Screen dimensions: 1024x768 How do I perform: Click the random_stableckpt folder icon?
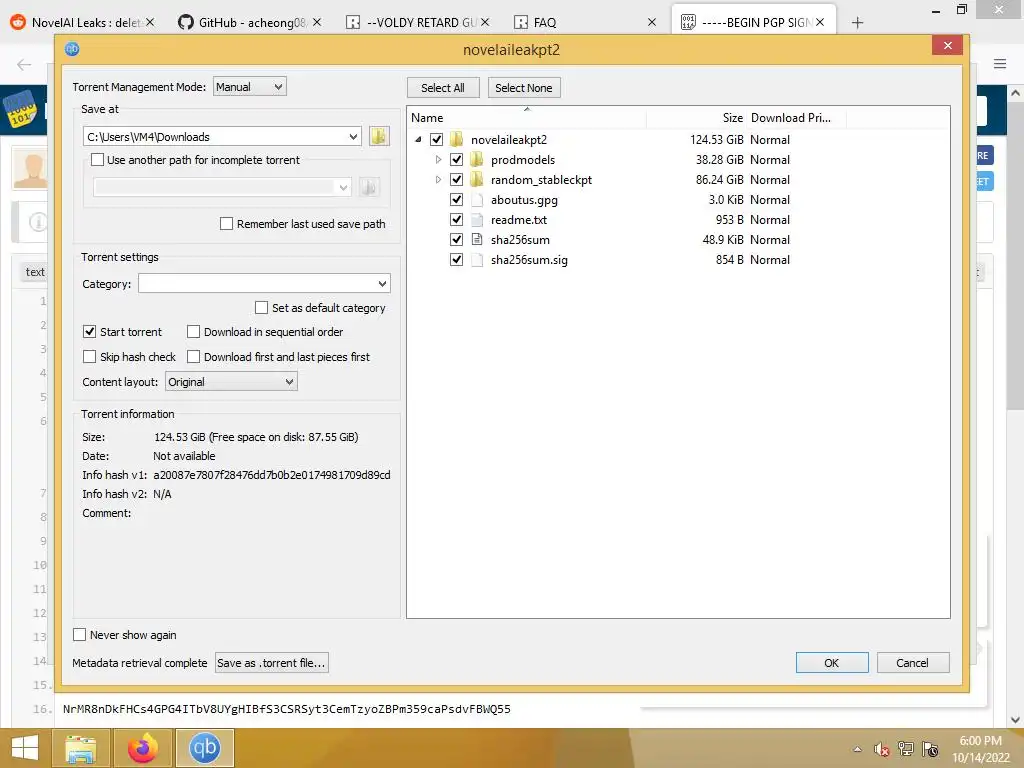[477, 180]
